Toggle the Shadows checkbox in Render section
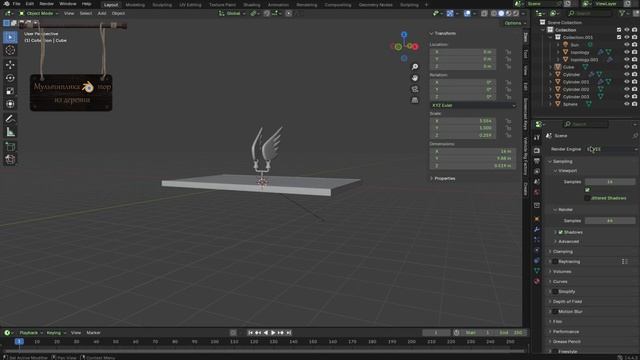 560,232
